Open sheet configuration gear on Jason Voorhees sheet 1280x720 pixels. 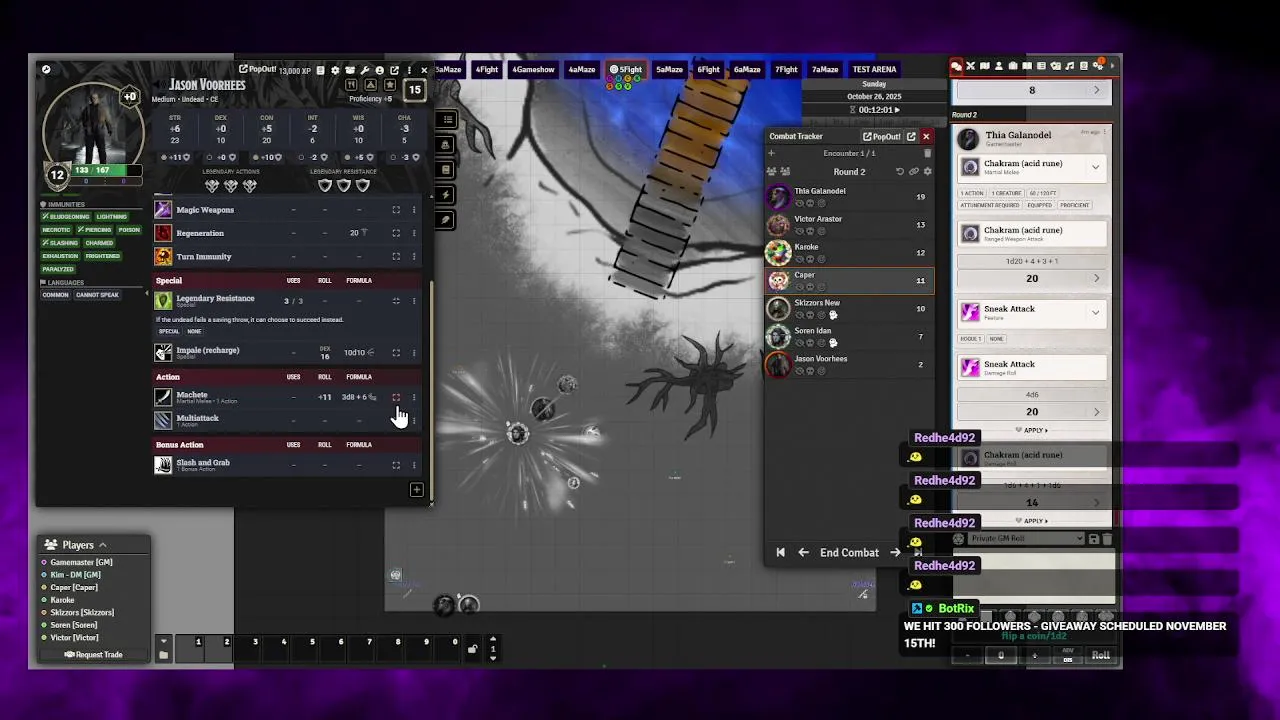point(335,70)
